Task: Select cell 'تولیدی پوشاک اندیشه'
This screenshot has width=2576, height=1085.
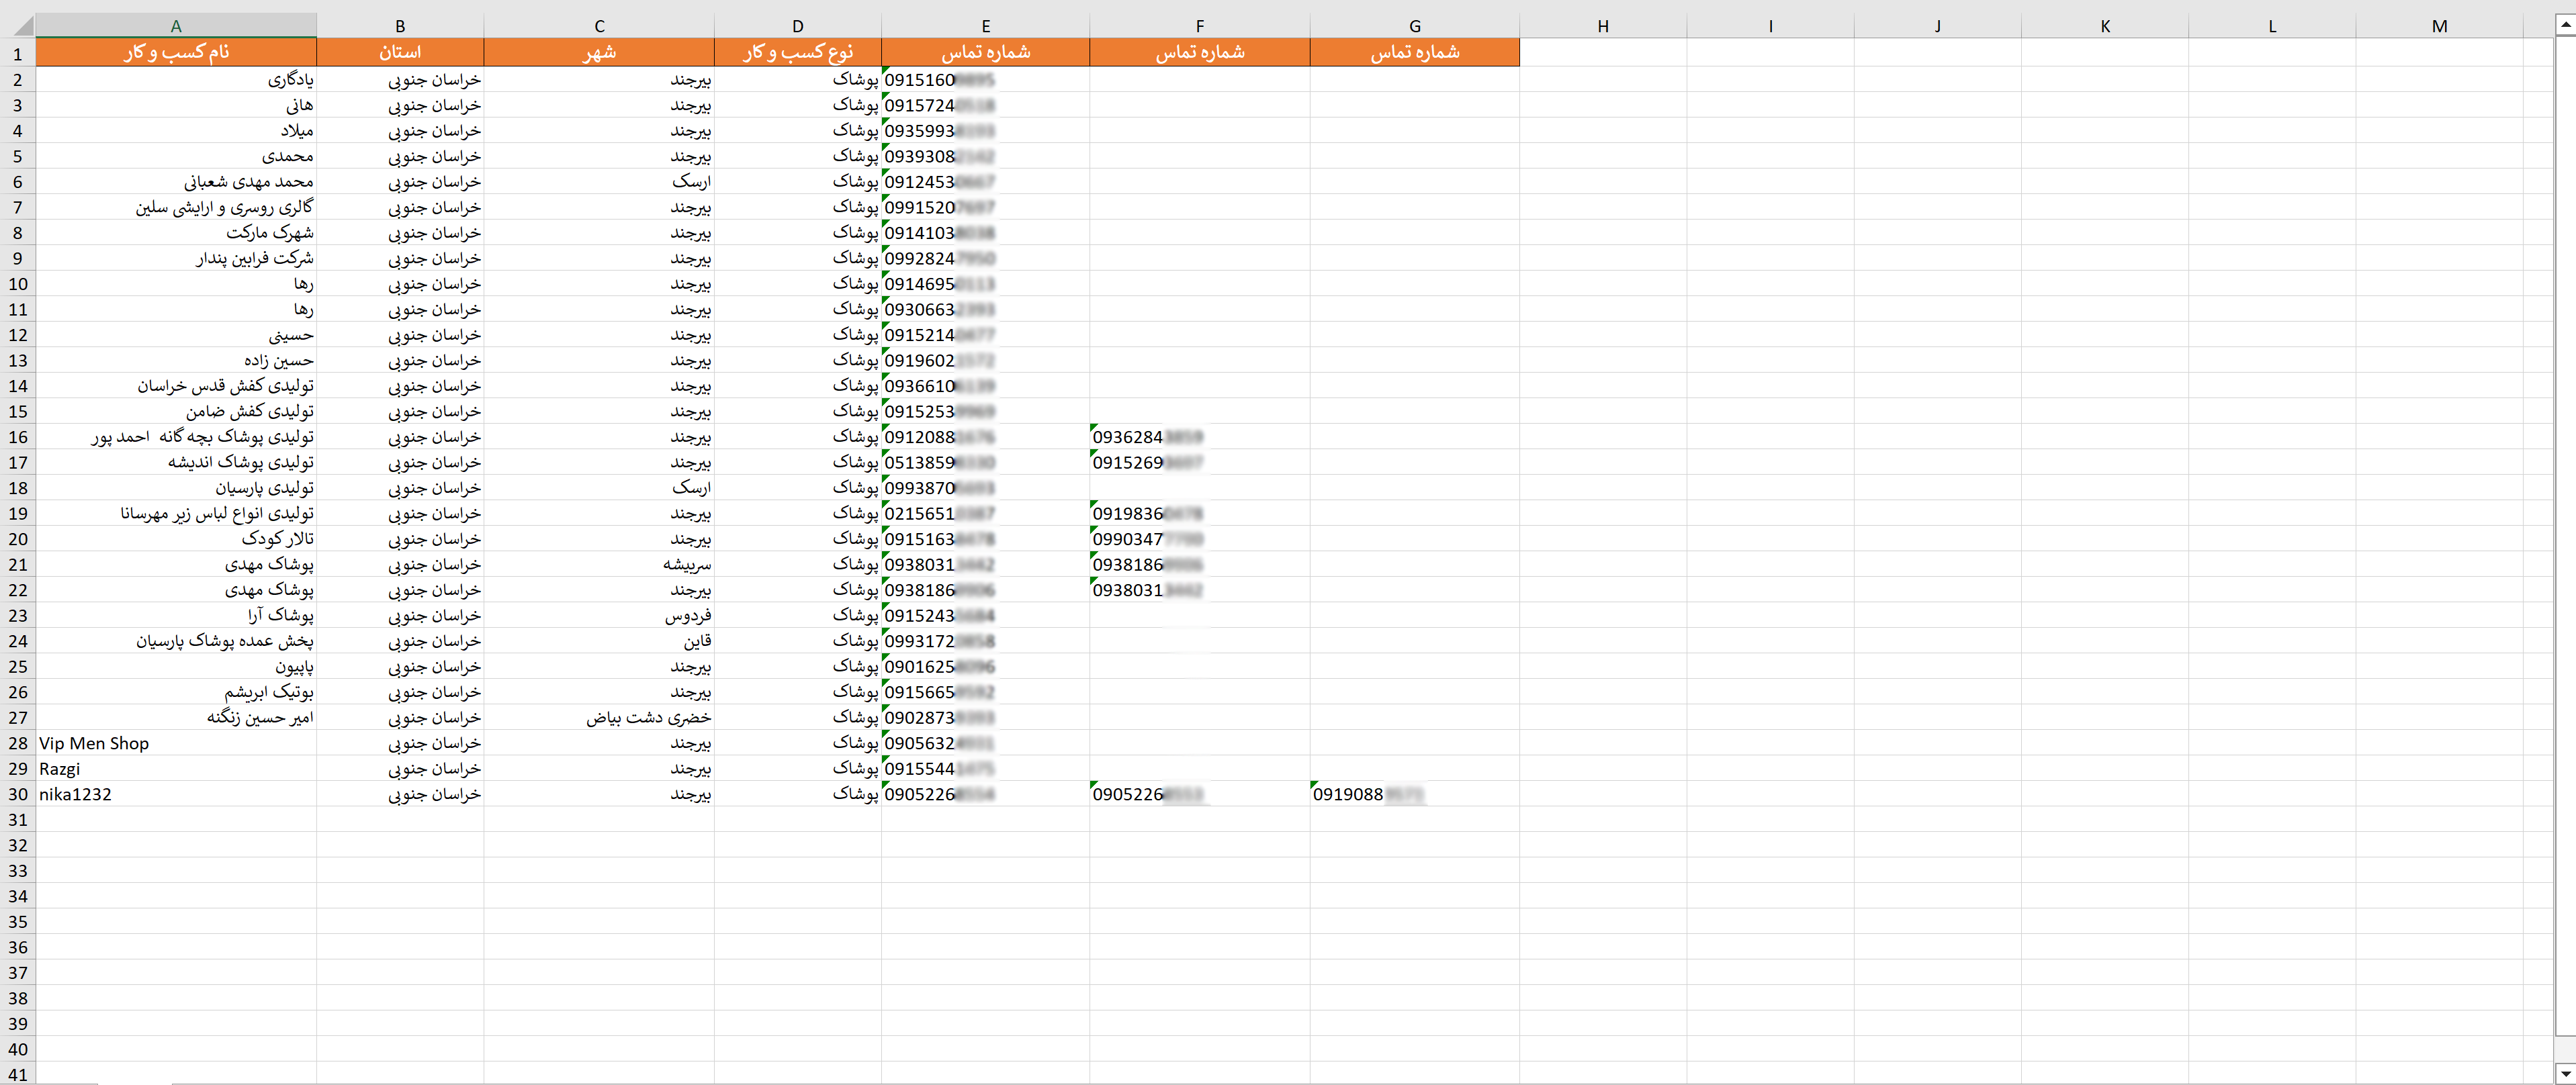Action: [176, 462]
